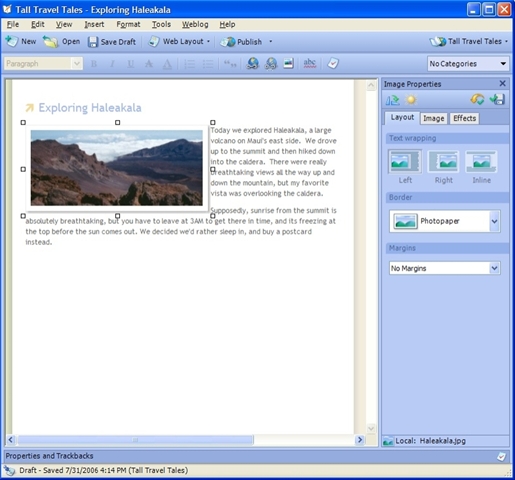Switch to the Effects tab

point(464,118)
